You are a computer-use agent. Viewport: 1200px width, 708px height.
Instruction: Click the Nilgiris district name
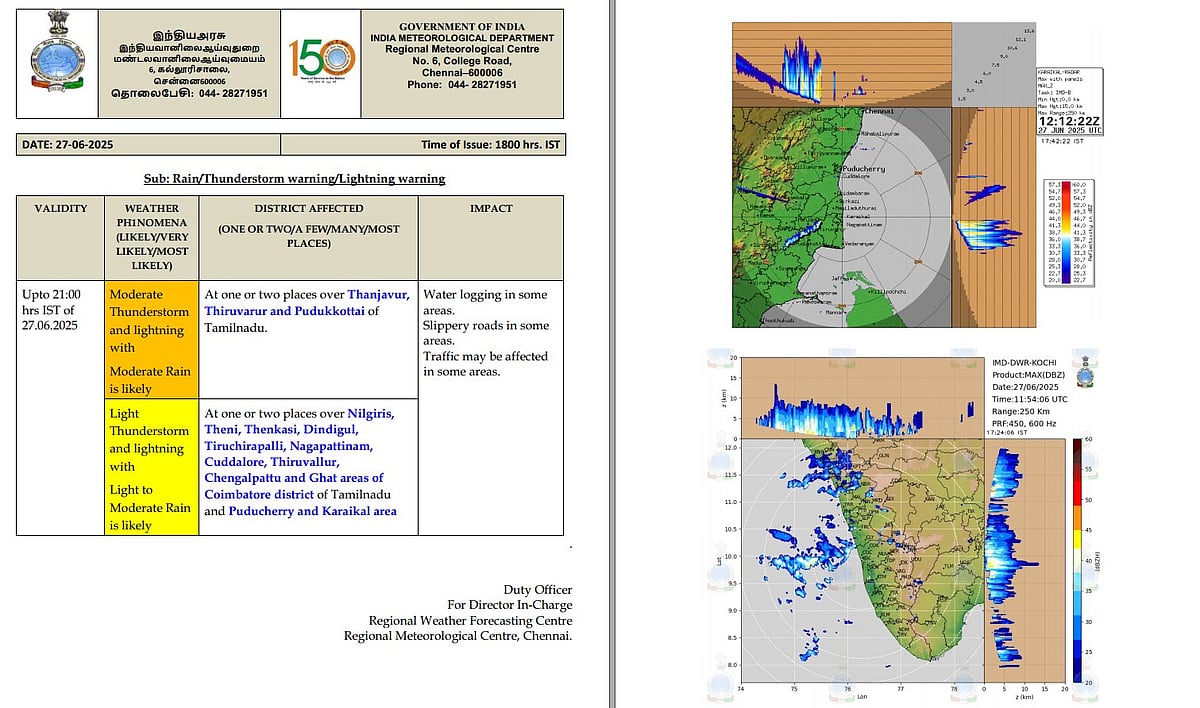pos(371,413)
